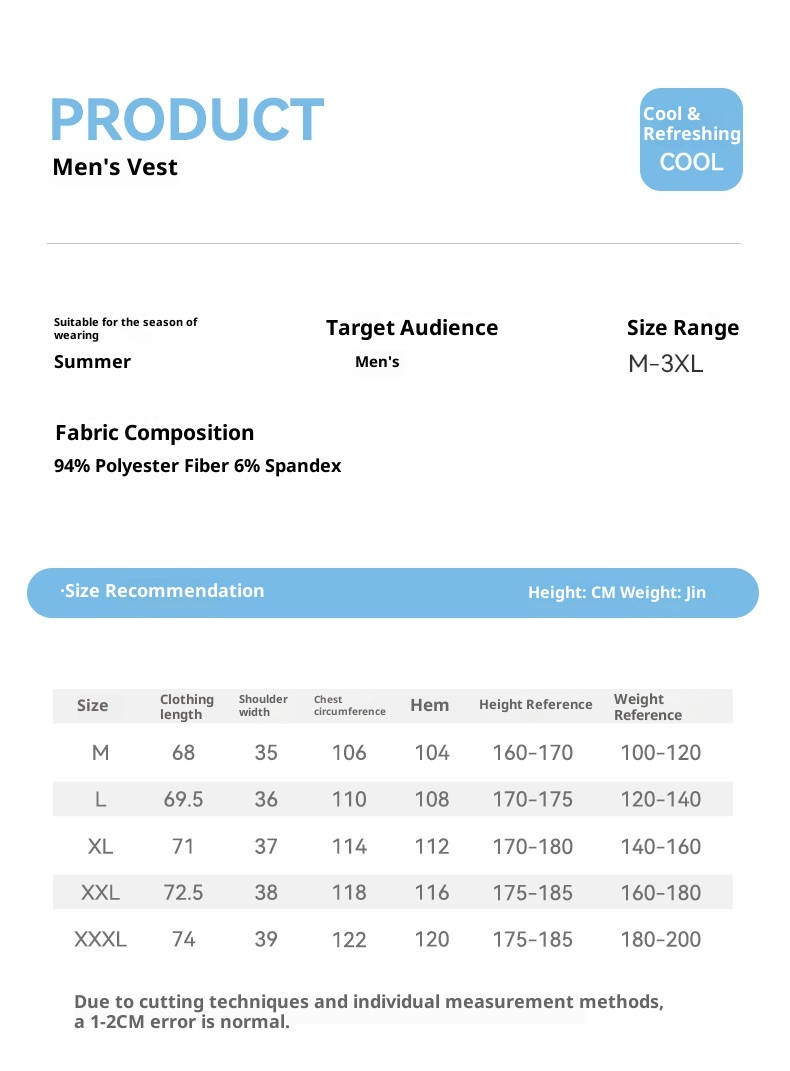Select the Clothing length column header
Screen dimensions: 790x1071
[187, 706]
